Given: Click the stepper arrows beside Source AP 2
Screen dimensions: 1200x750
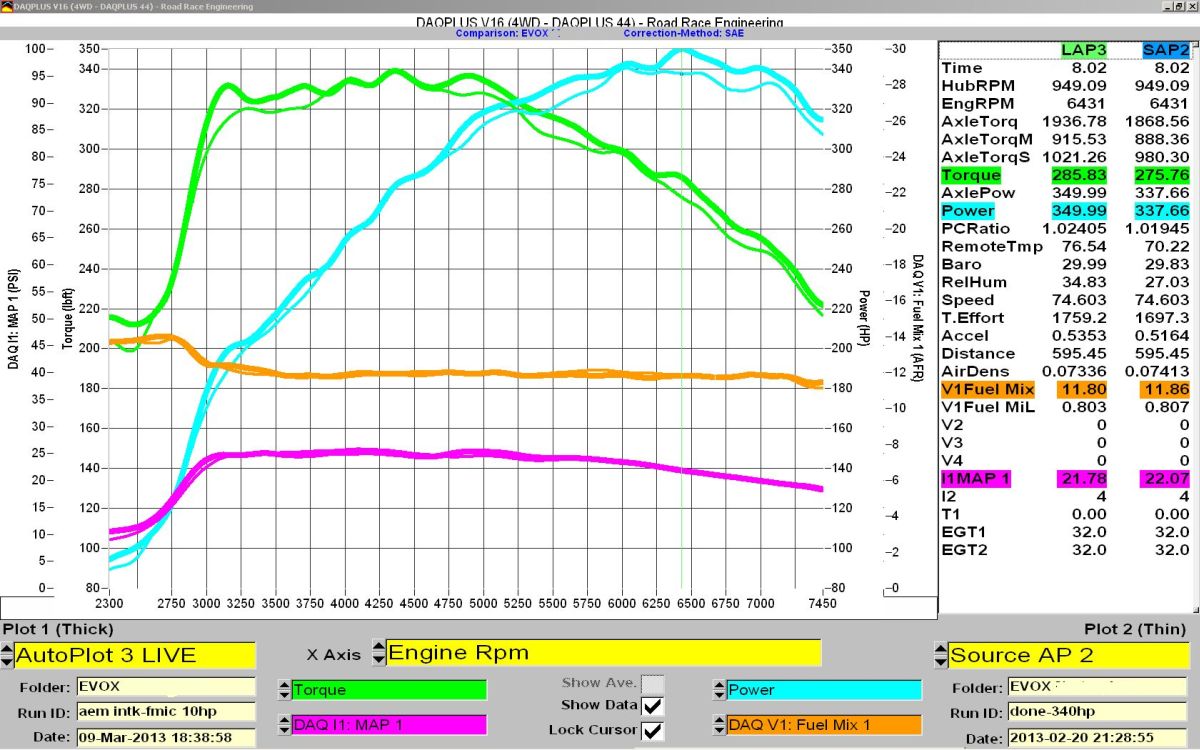Looking at the screenshot, I should coord(939,655).
